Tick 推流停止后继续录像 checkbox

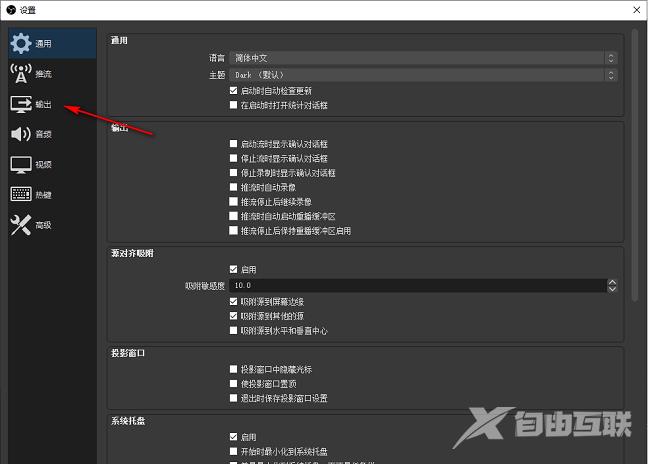(233, 202)
